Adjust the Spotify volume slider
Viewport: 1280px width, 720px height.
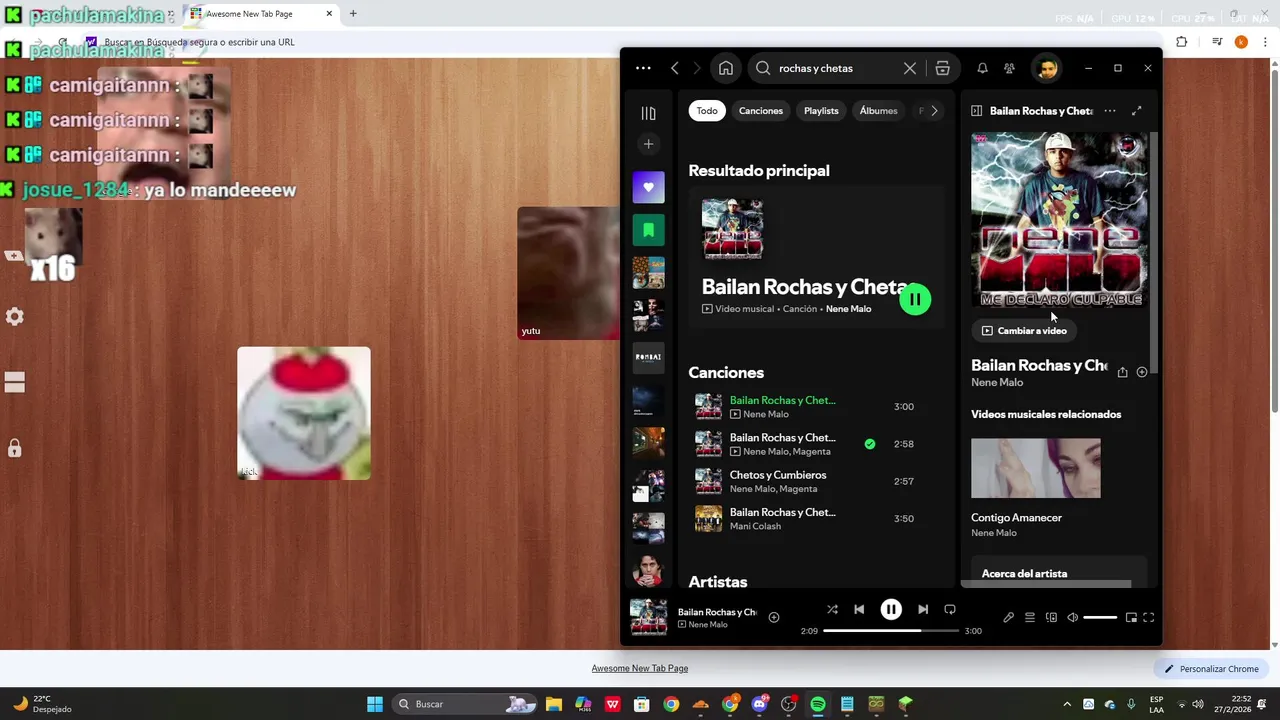[1100, 618]
